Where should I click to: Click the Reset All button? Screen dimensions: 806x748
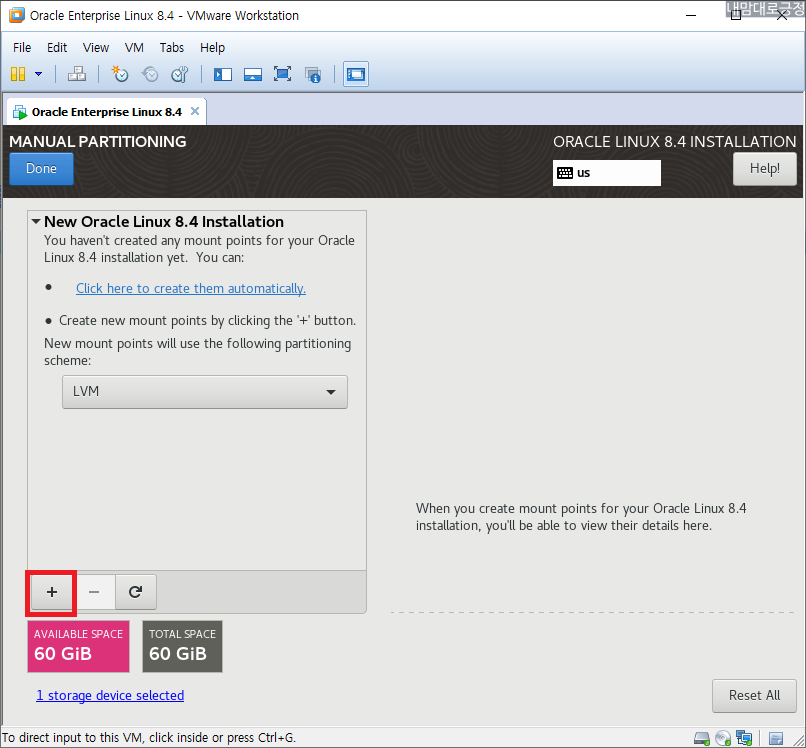pyautogui.click(x=754, y=696)
